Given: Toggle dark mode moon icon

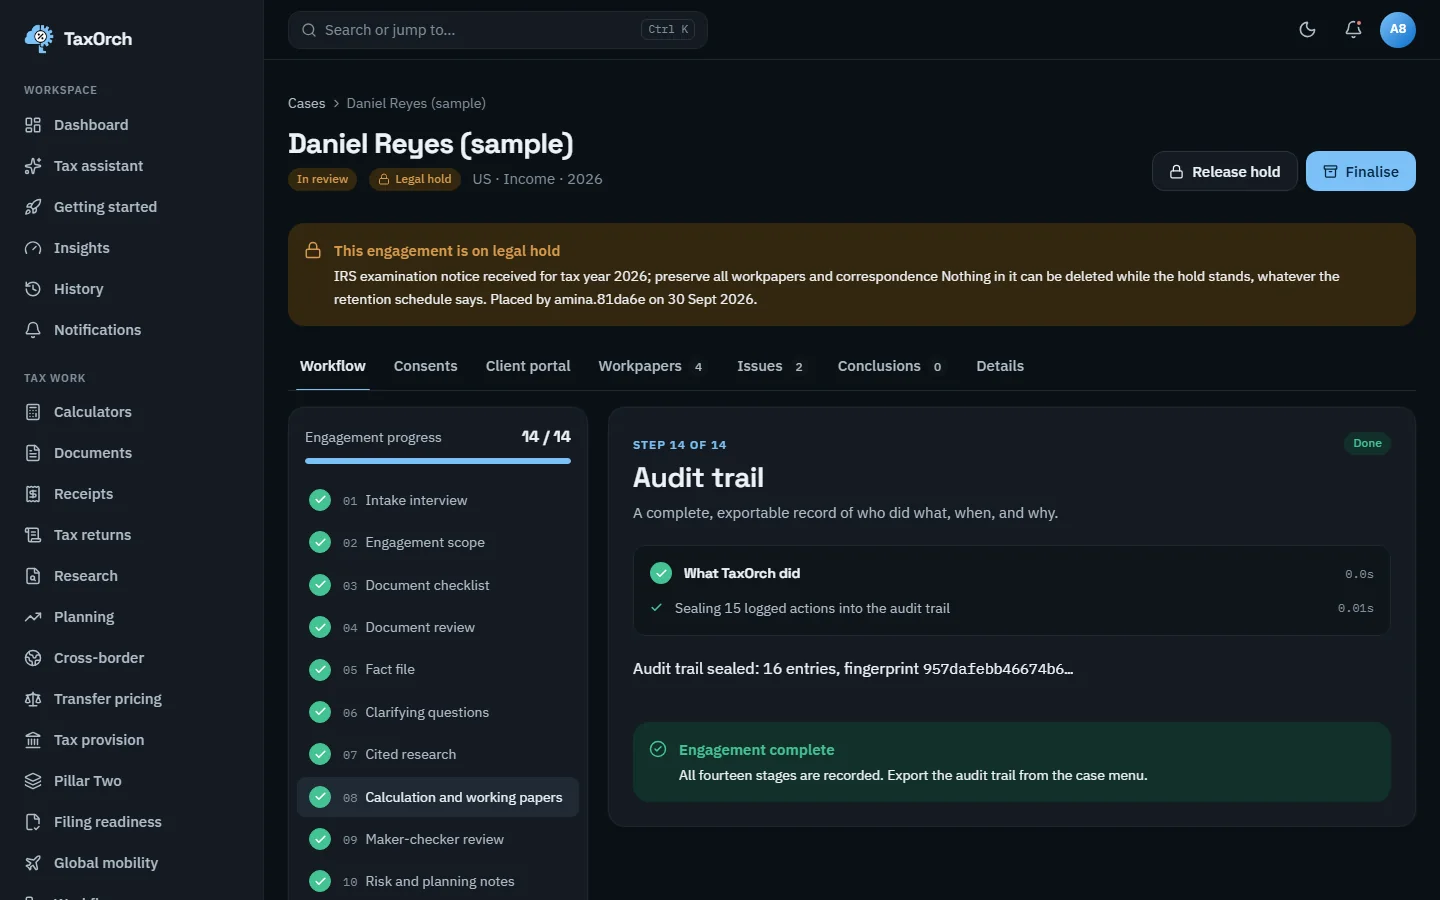Looking at the screenshot, I should 1307,30.
